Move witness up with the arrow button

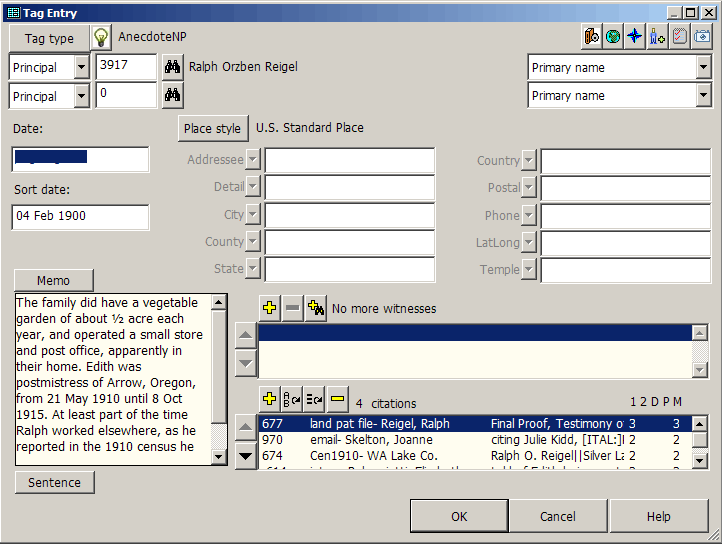(246, 335)
